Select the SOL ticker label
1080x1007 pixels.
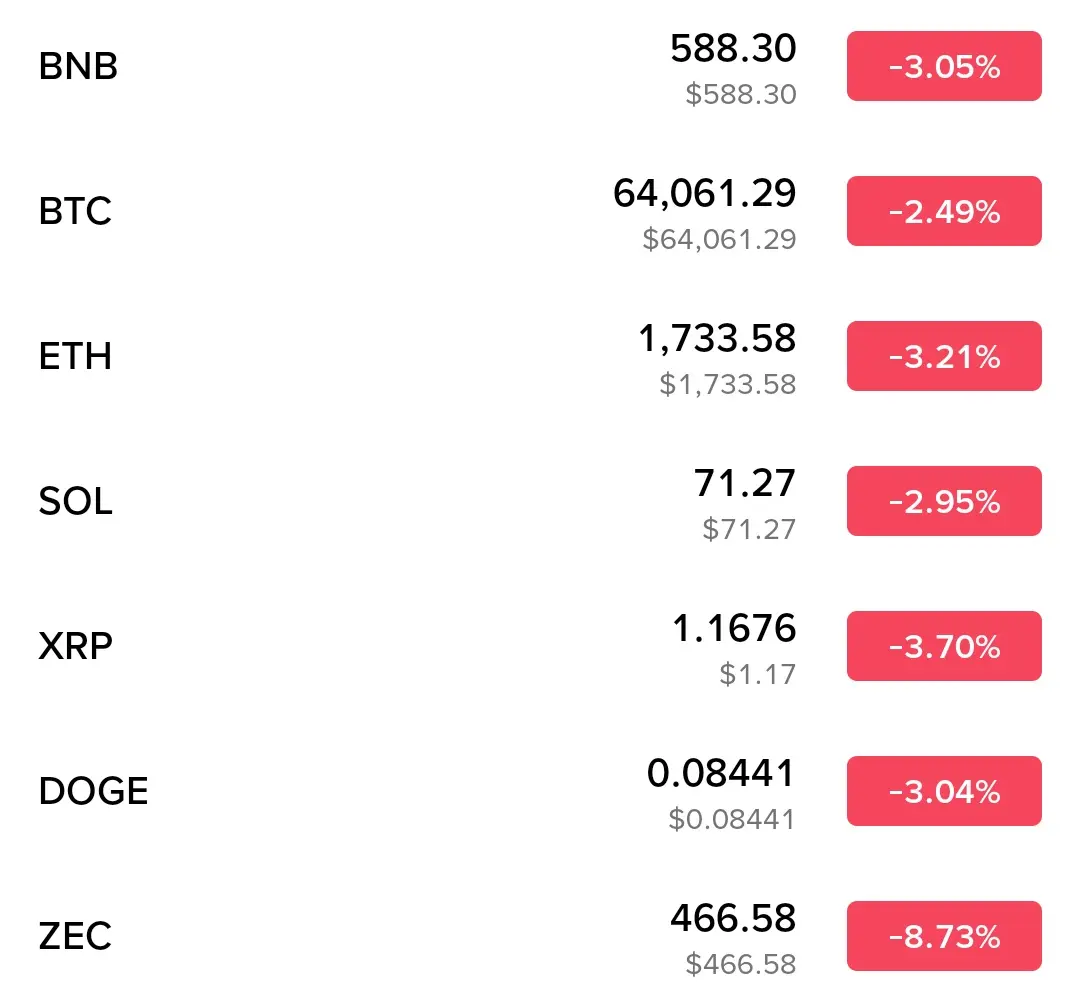(x=75, y=501)
